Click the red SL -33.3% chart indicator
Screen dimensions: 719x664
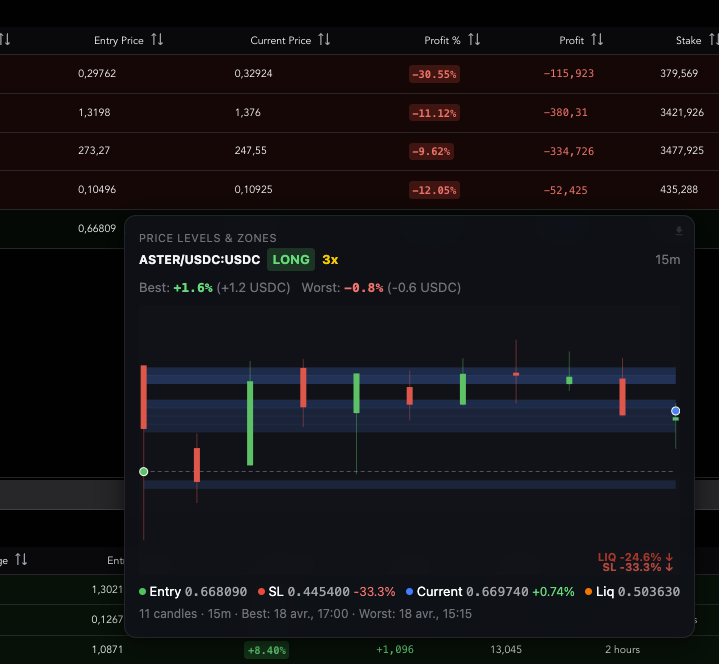pos(638,567)
